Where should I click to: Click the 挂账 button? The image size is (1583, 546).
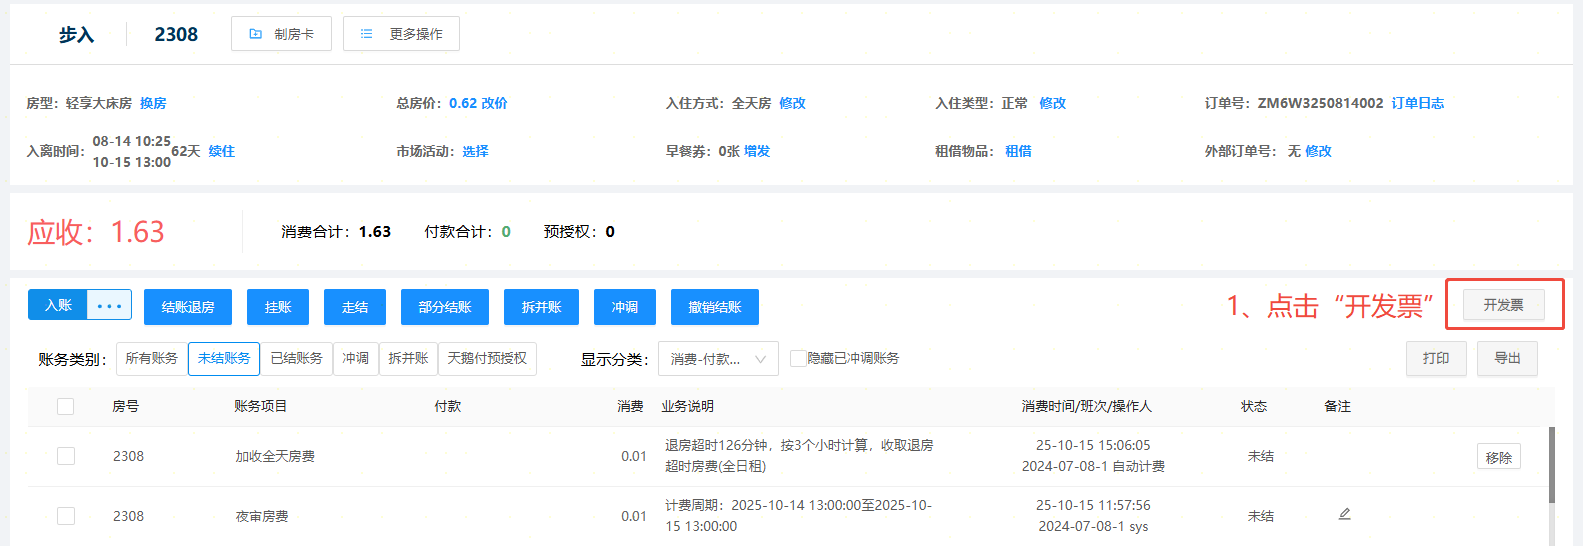(278, 307)
